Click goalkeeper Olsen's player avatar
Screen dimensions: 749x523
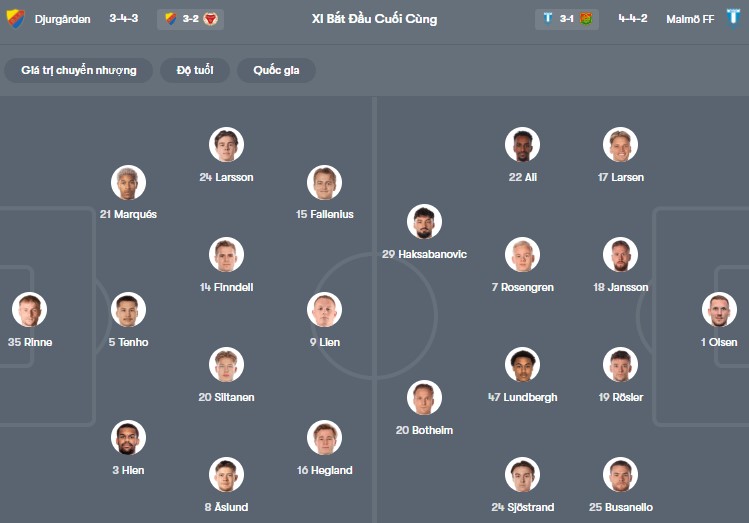point(718,310)
